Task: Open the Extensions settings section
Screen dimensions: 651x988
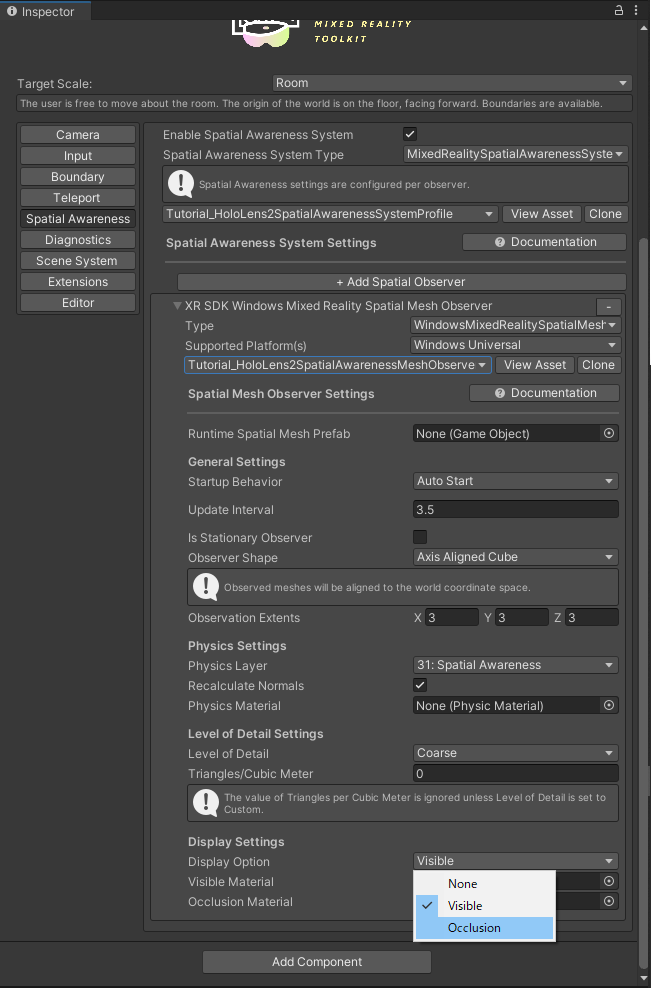Action: click(78, 282)
